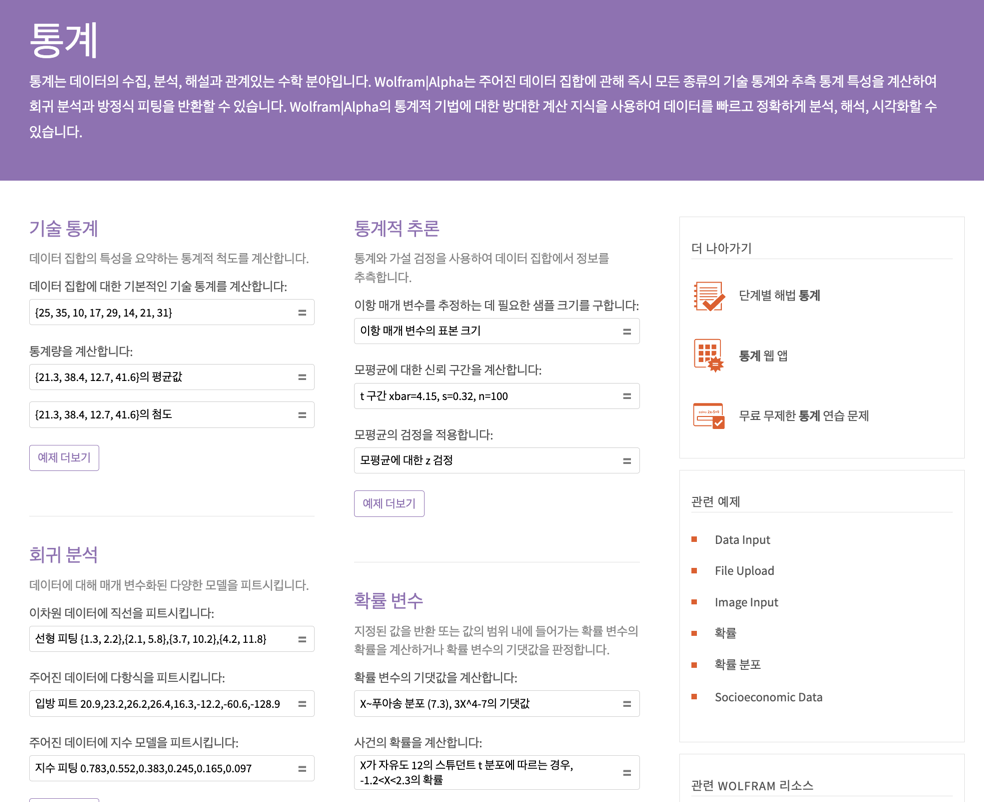Submit the {25, 35, 10, 17...} data query equals icon
984x802 pixels.
click(302, 313)
